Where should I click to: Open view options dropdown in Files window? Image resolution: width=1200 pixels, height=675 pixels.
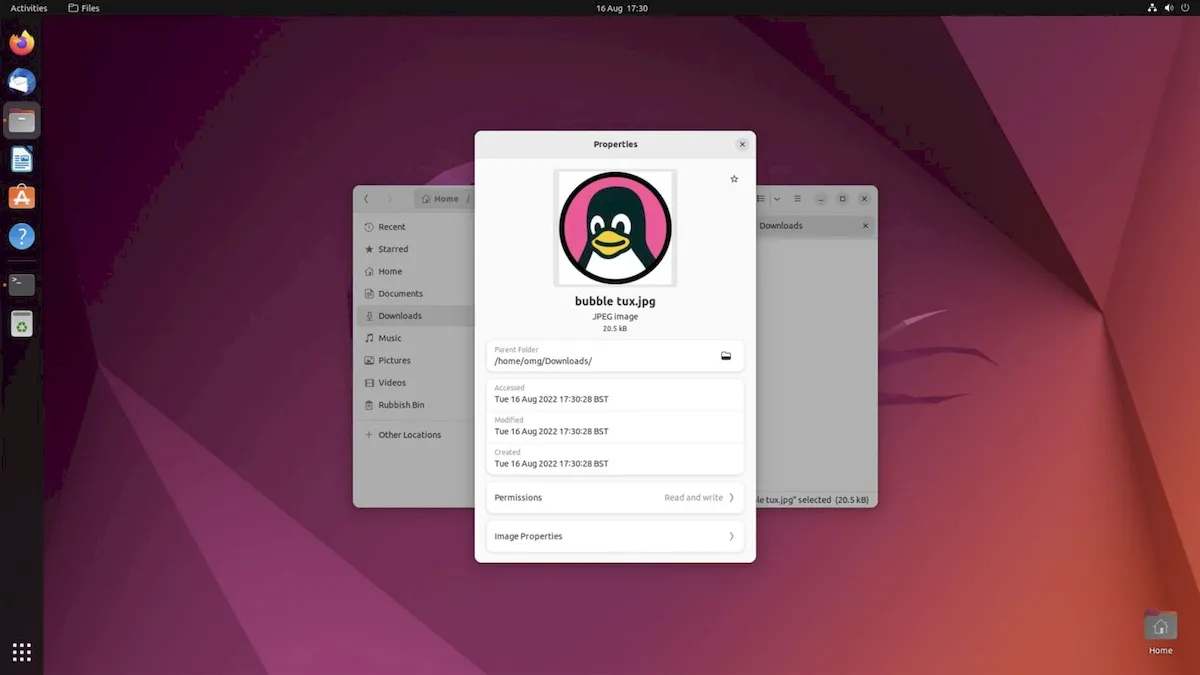(x=777, y=199)
